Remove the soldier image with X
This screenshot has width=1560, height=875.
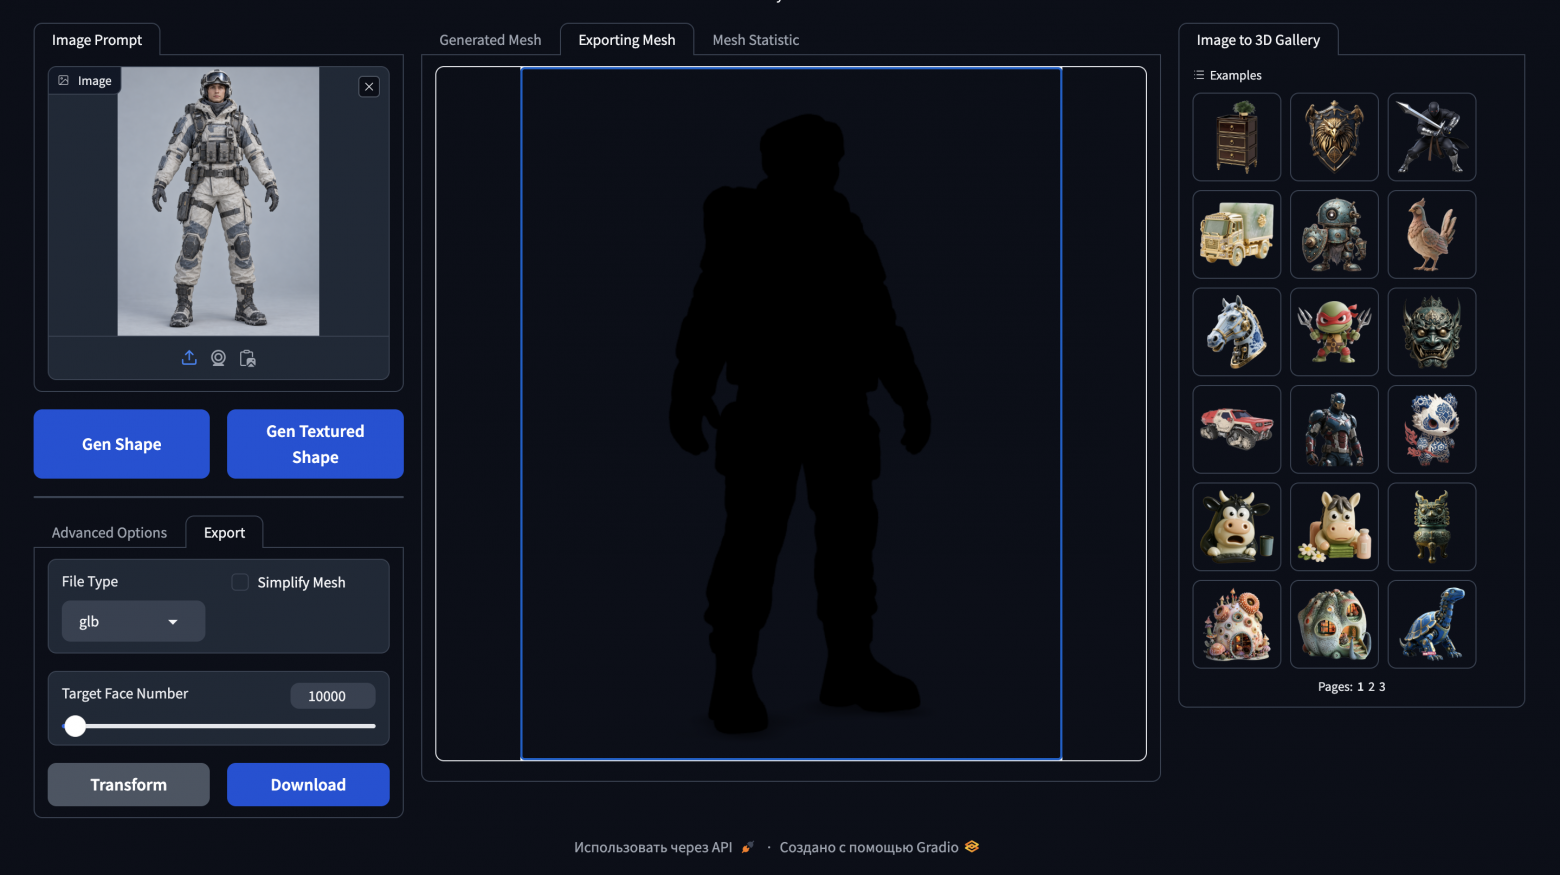pos(369,87)
